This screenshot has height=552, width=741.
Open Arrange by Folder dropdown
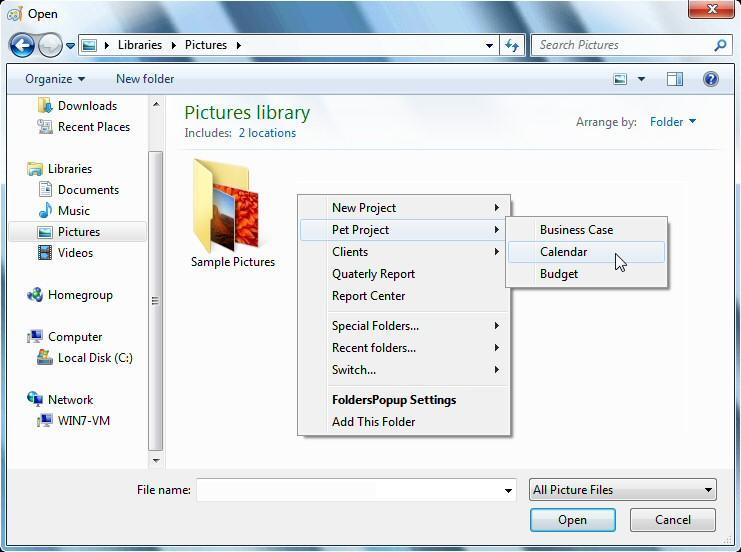point(672,122)
